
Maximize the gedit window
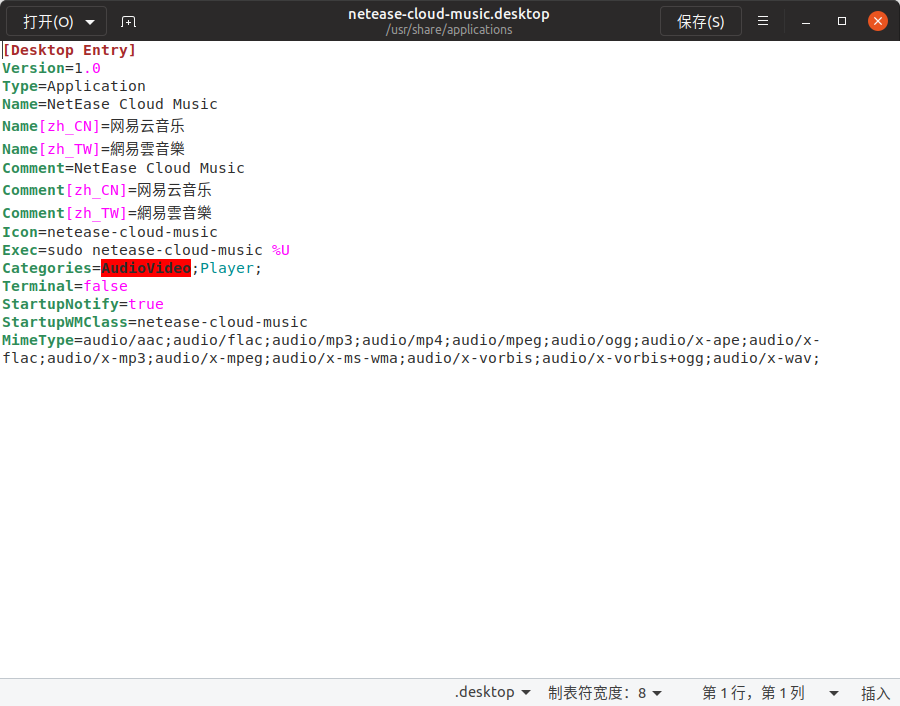pos(842,21)
